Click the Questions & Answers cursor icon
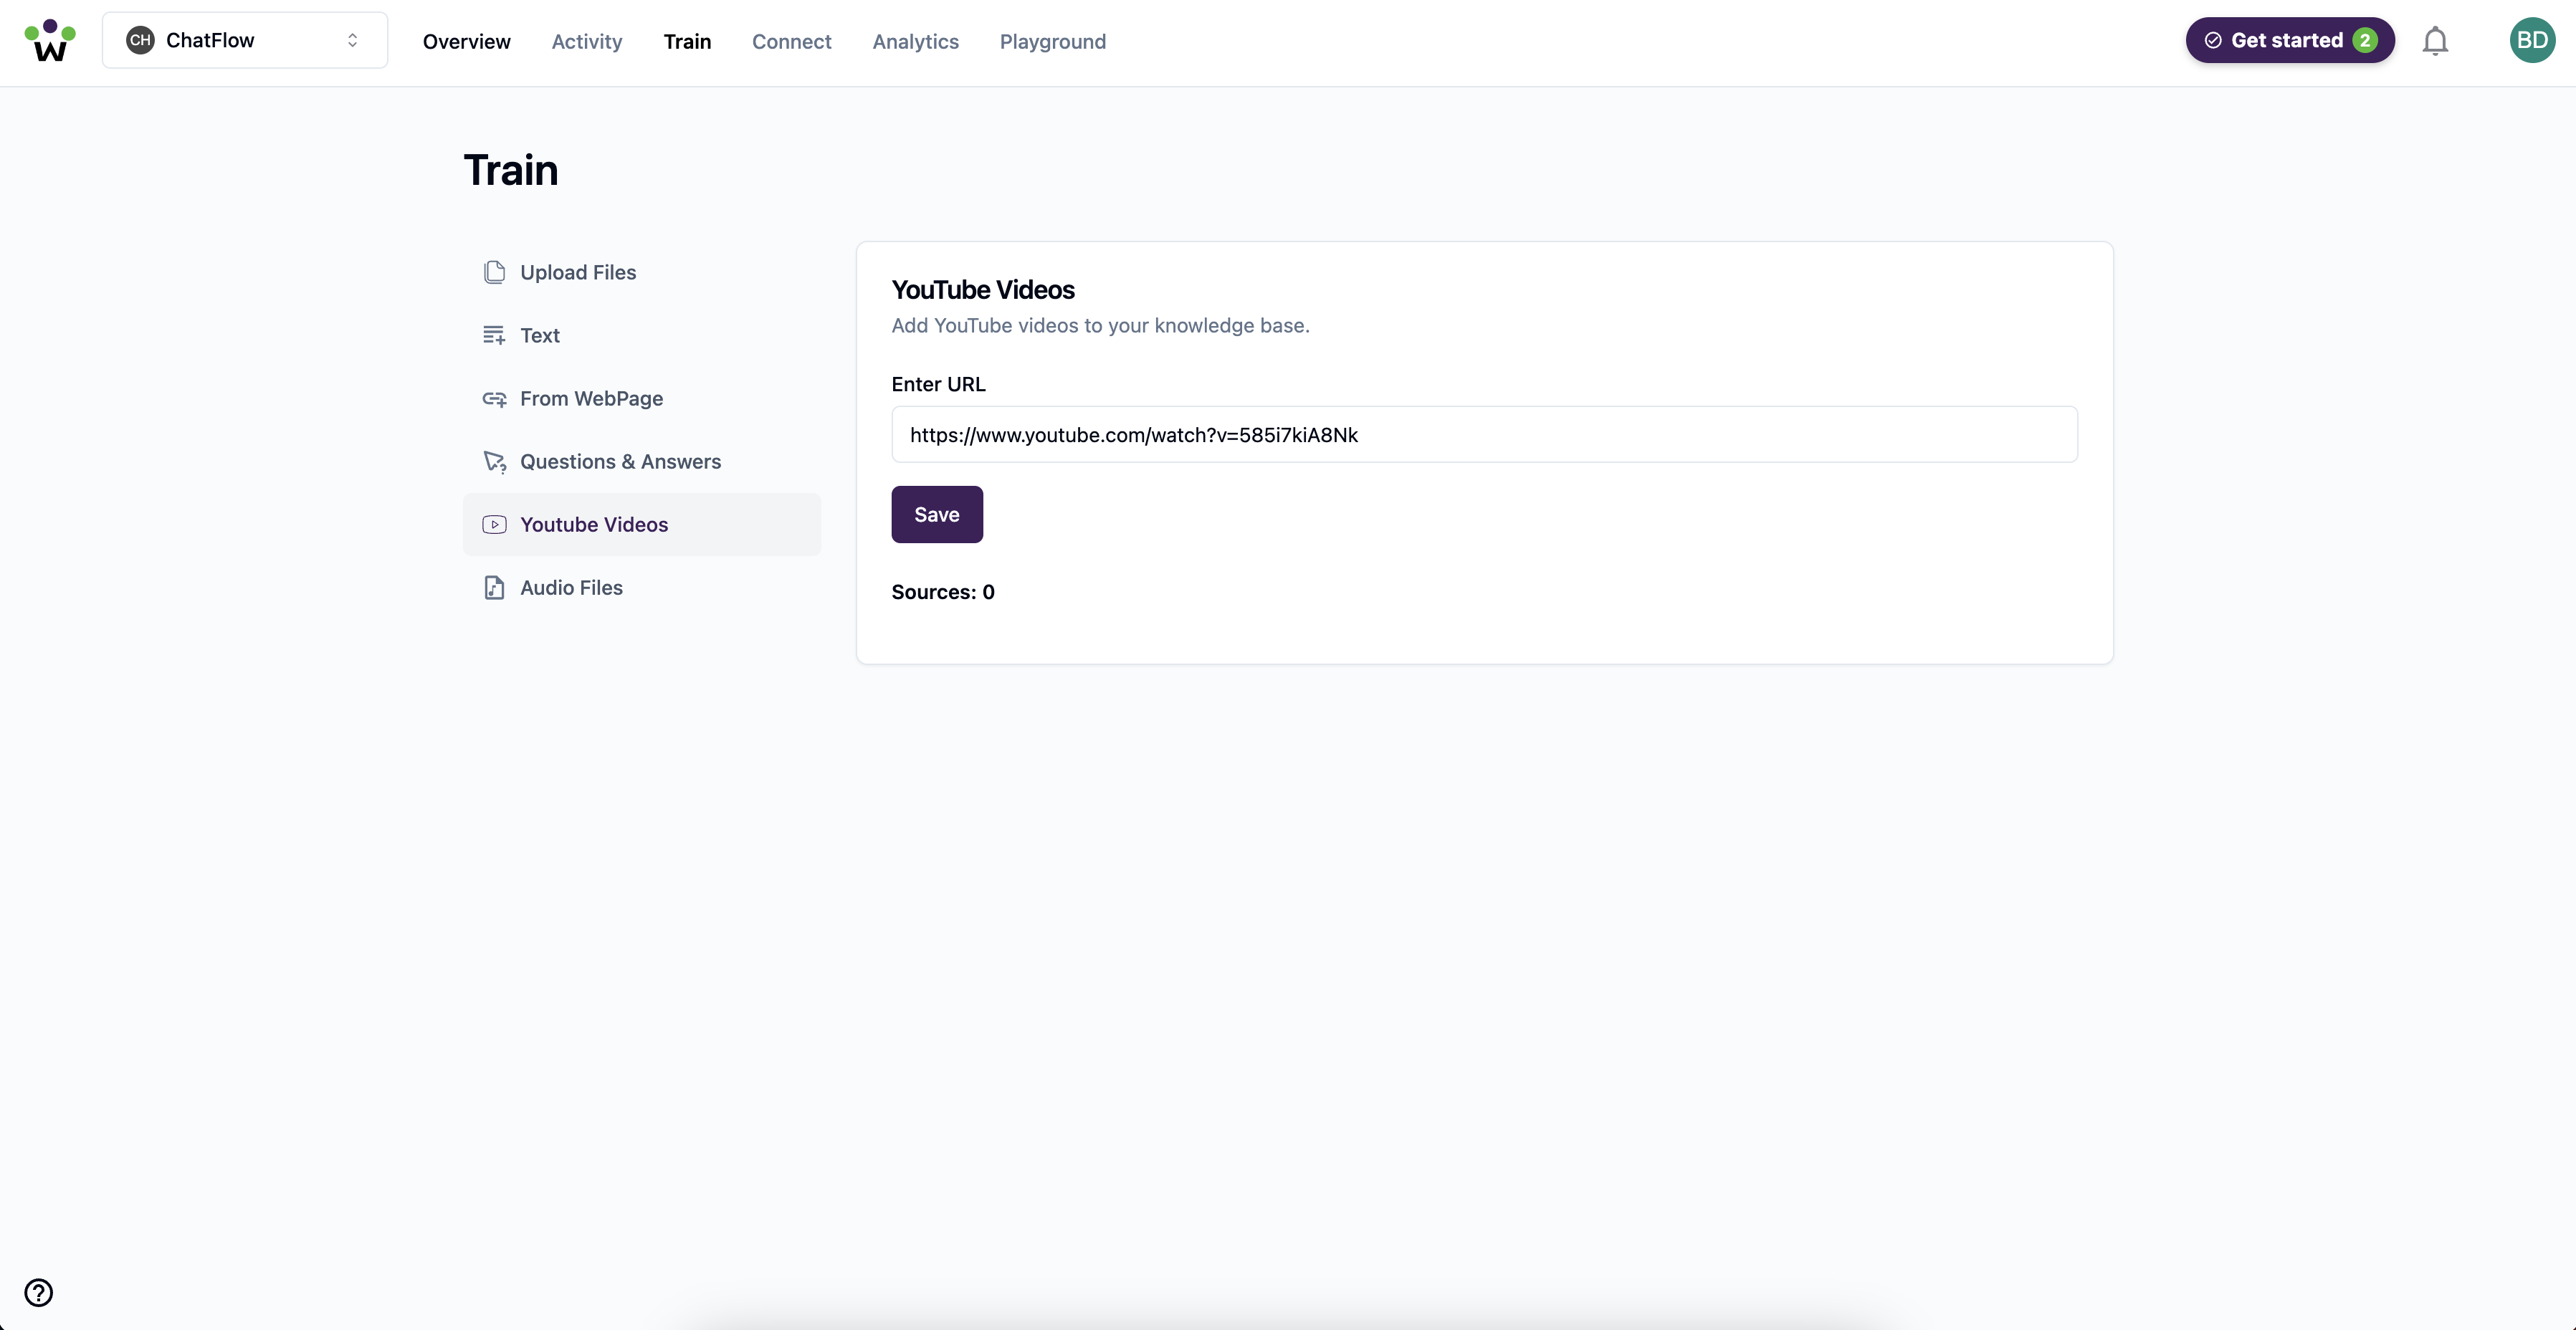The image size is (2576, 1330). coord(494,461)
